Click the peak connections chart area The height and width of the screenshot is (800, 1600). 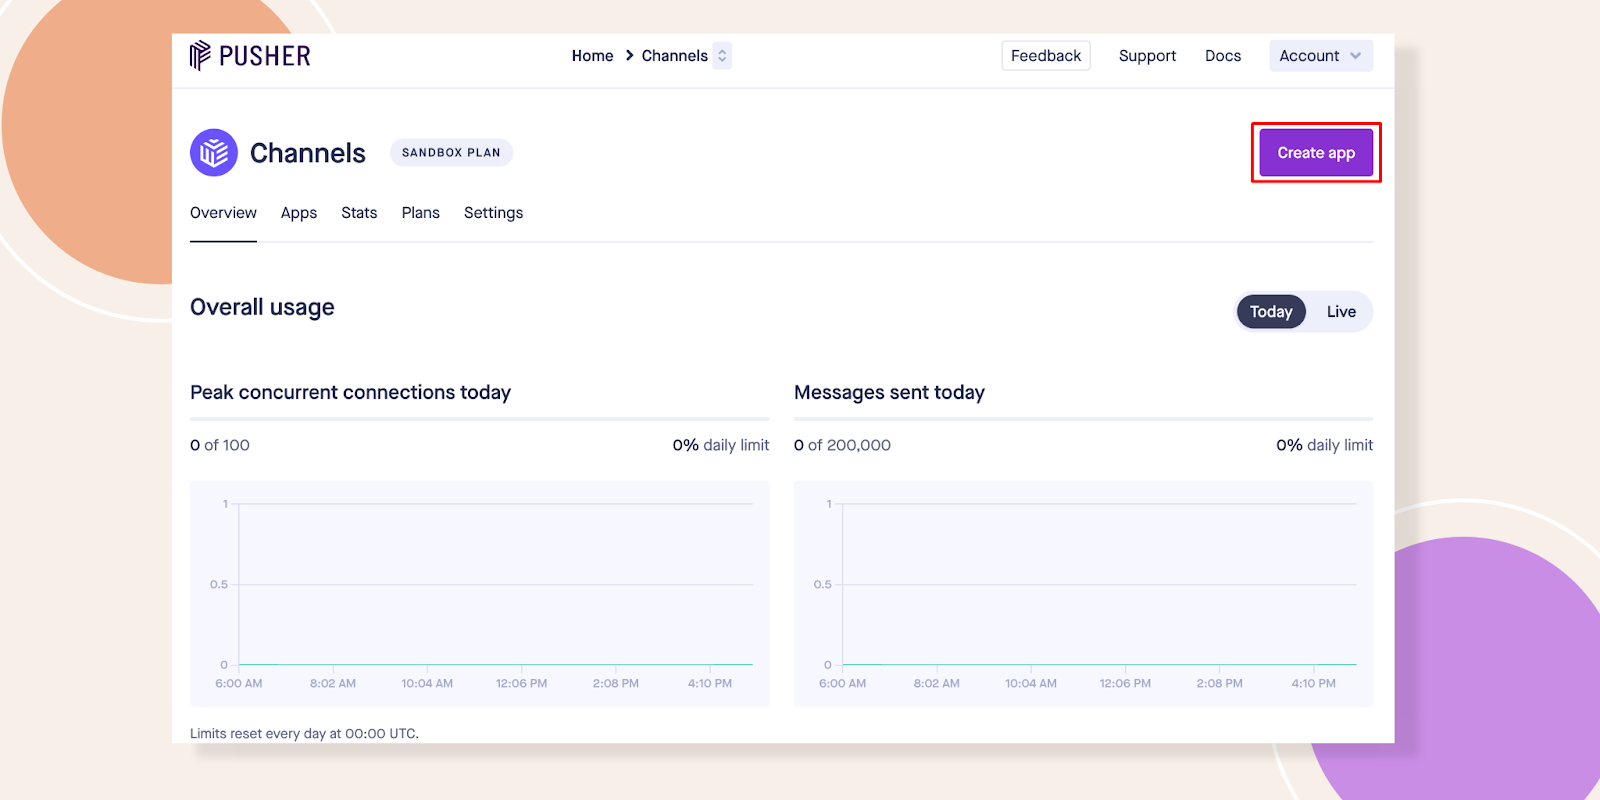pos(480,594)
